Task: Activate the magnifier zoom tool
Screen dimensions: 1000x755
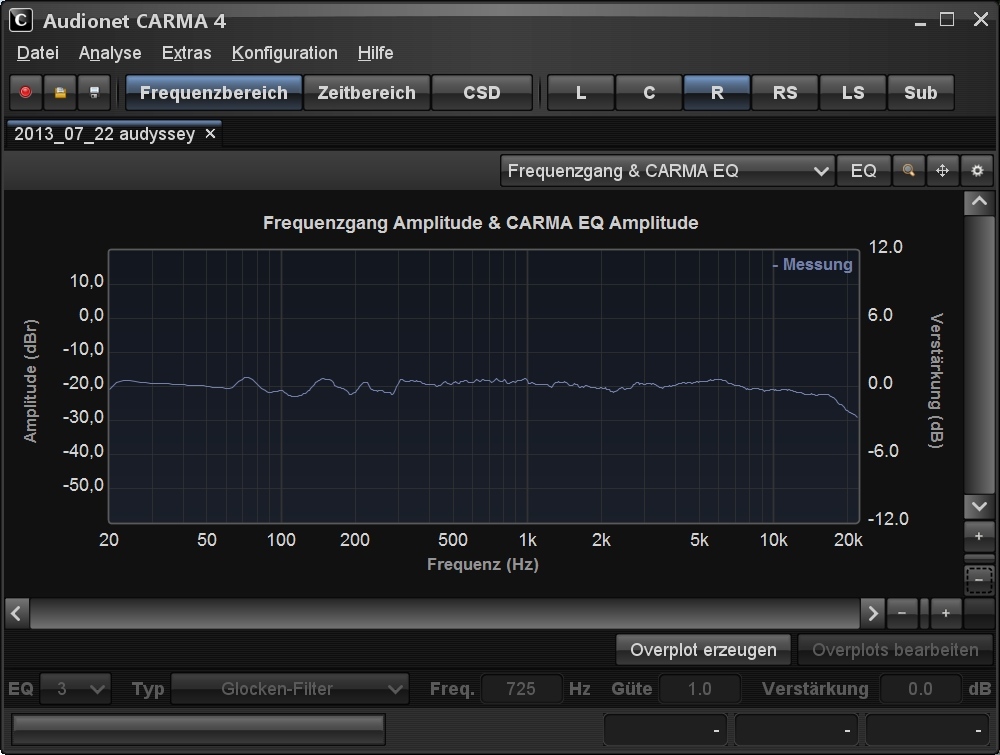Action: coord(908,171)
